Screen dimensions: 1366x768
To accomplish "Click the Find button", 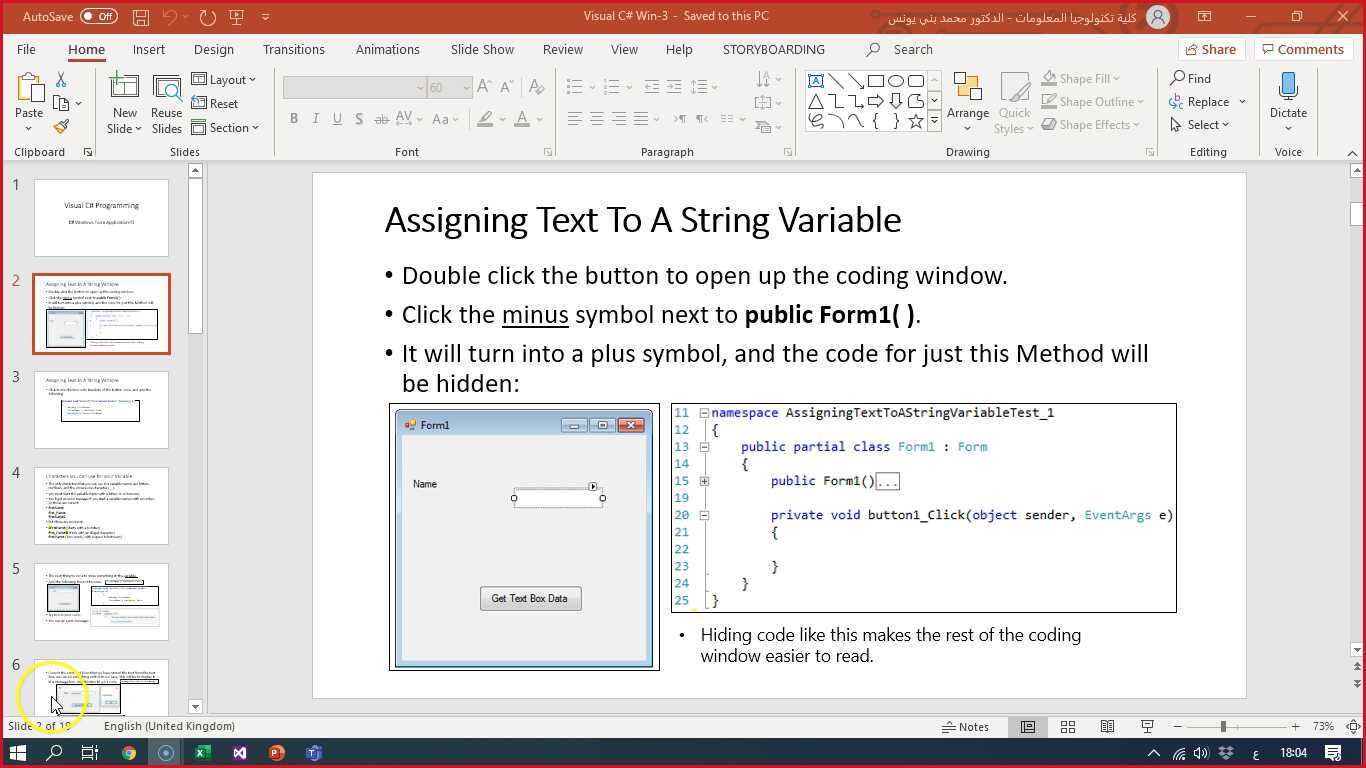I will point(1190,79).
